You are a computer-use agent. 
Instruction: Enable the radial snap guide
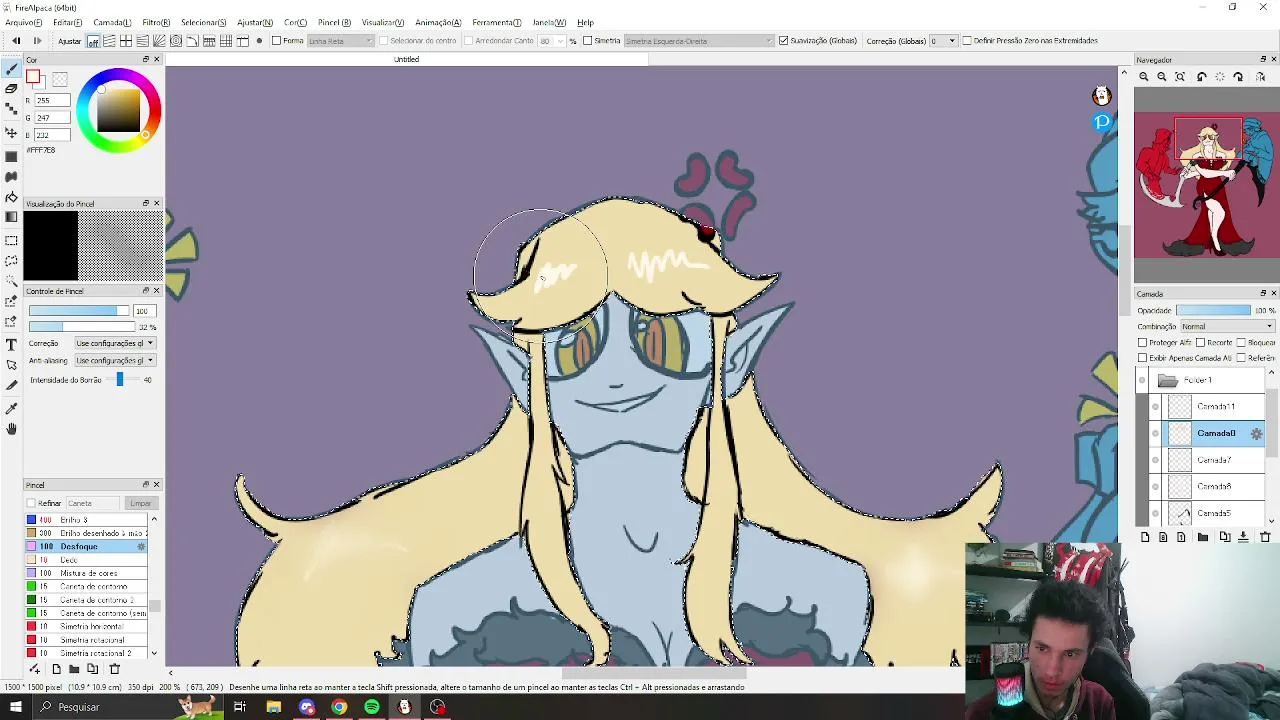(x=159, y=41)
